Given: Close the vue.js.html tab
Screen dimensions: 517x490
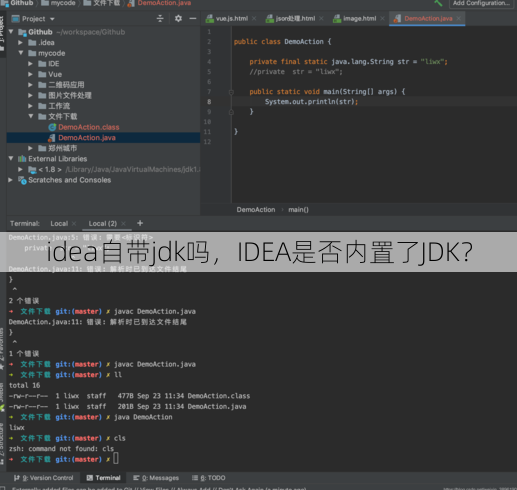Looking at the screenshot, I should [254, 19].
